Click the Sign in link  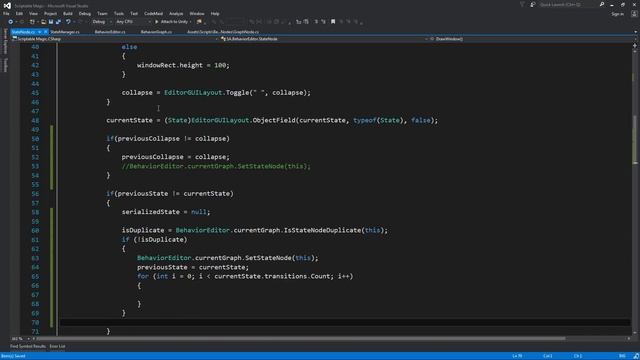tap(618, 14)
